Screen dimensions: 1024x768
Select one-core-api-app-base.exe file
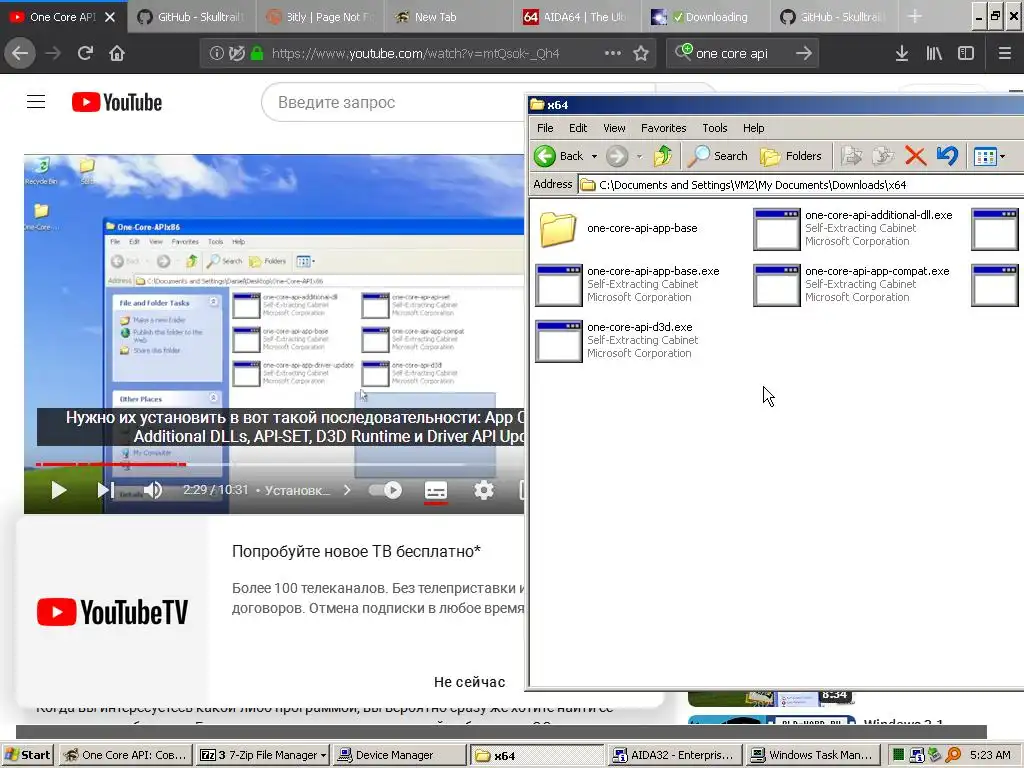(x=628, y=284)
